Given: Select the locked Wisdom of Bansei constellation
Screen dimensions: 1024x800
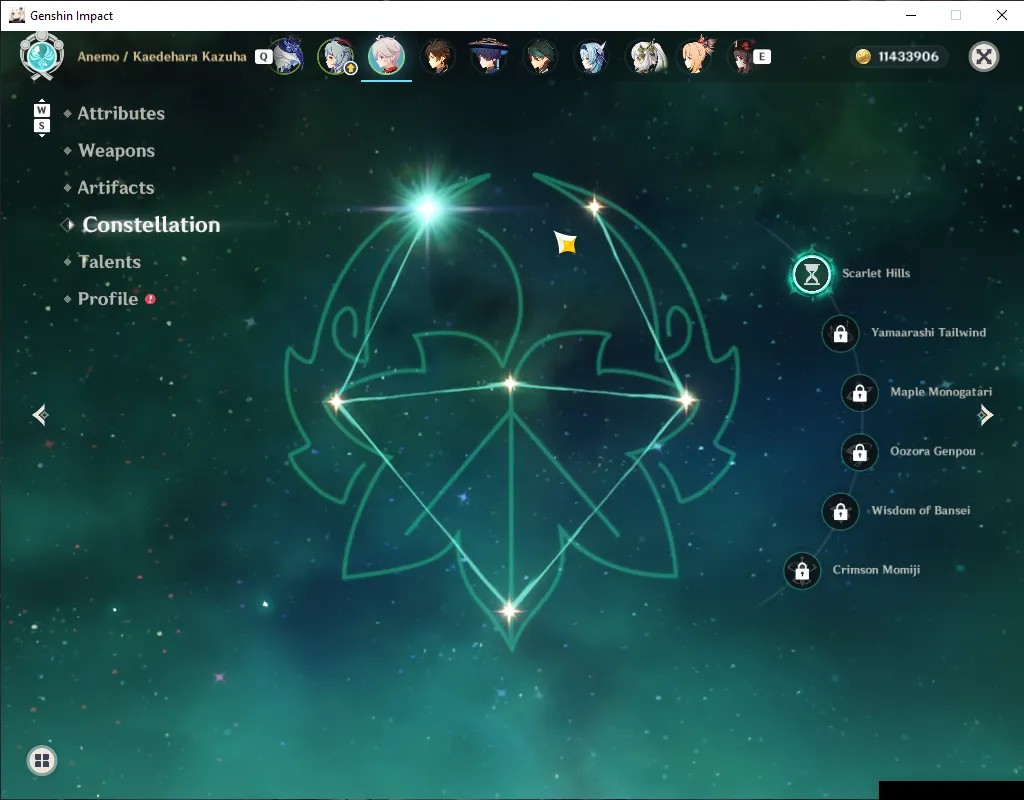Looking at the screenshot, I should (840, 511).
